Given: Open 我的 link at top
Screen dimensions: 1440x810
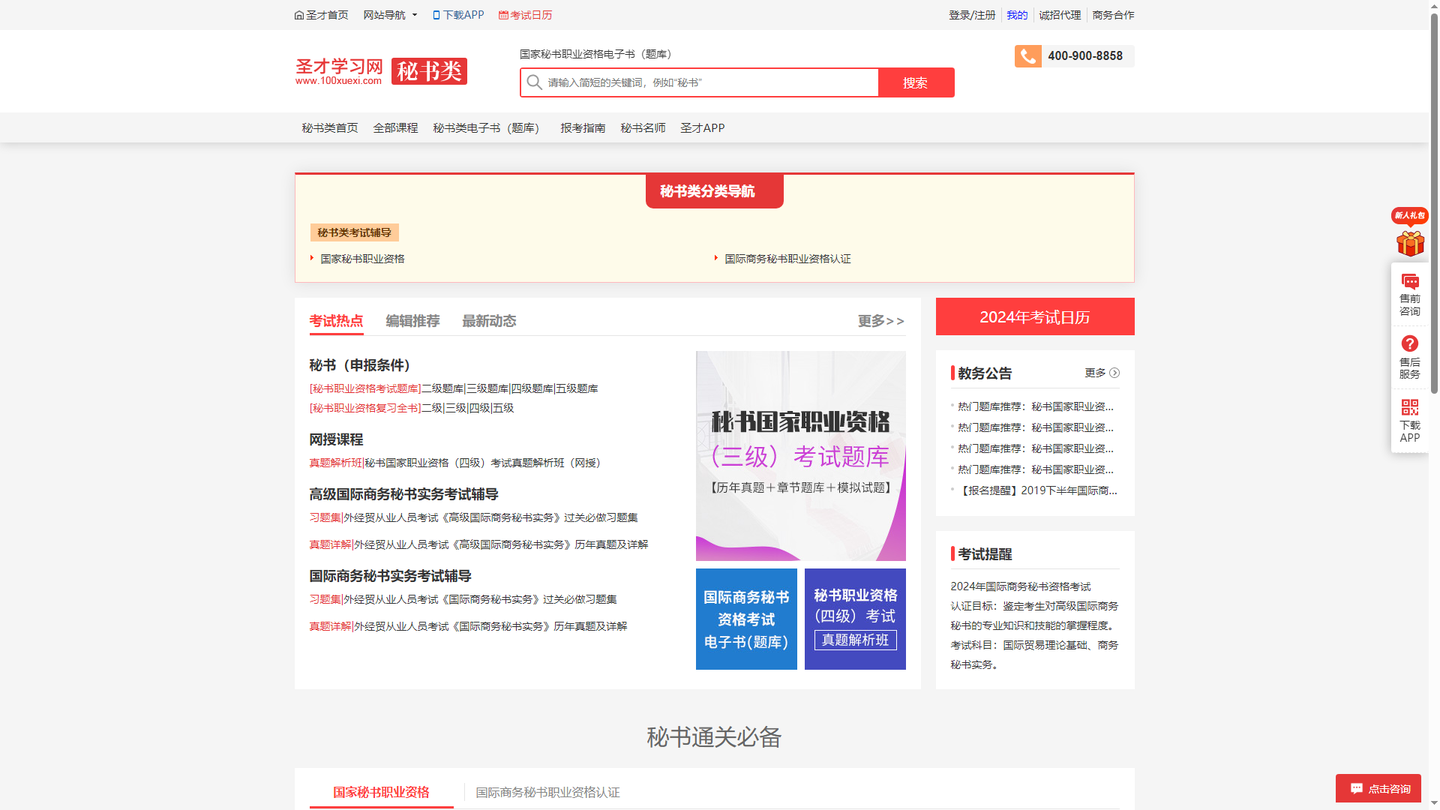Looking at the screenshot, I should [1017, 15].
